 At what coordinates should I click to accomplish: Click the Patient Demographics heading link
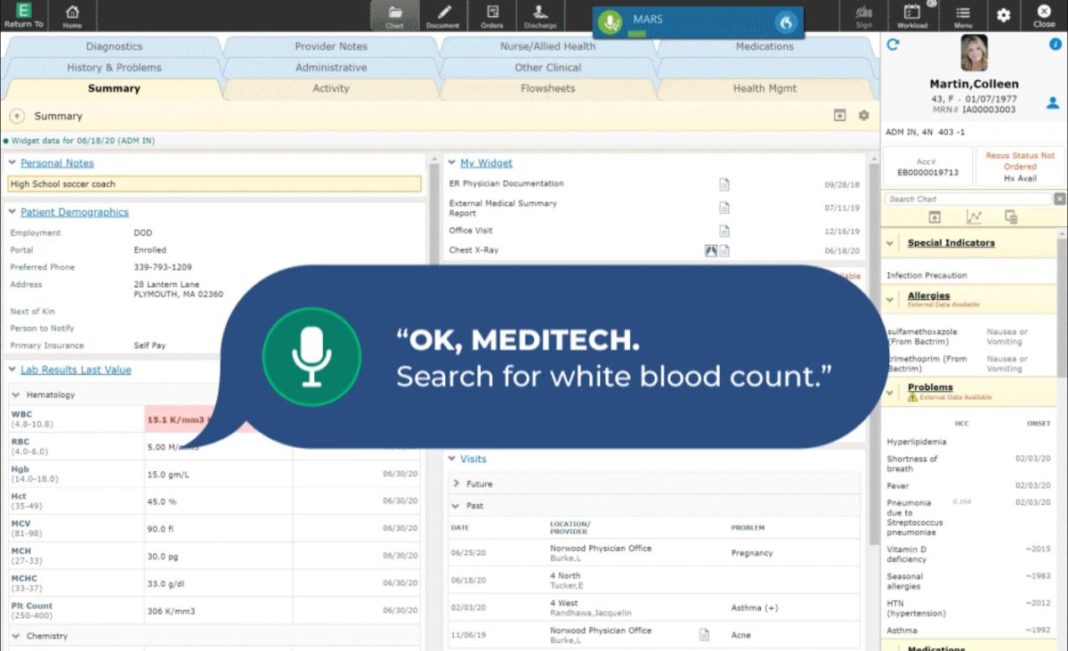(x=75, y=212)
